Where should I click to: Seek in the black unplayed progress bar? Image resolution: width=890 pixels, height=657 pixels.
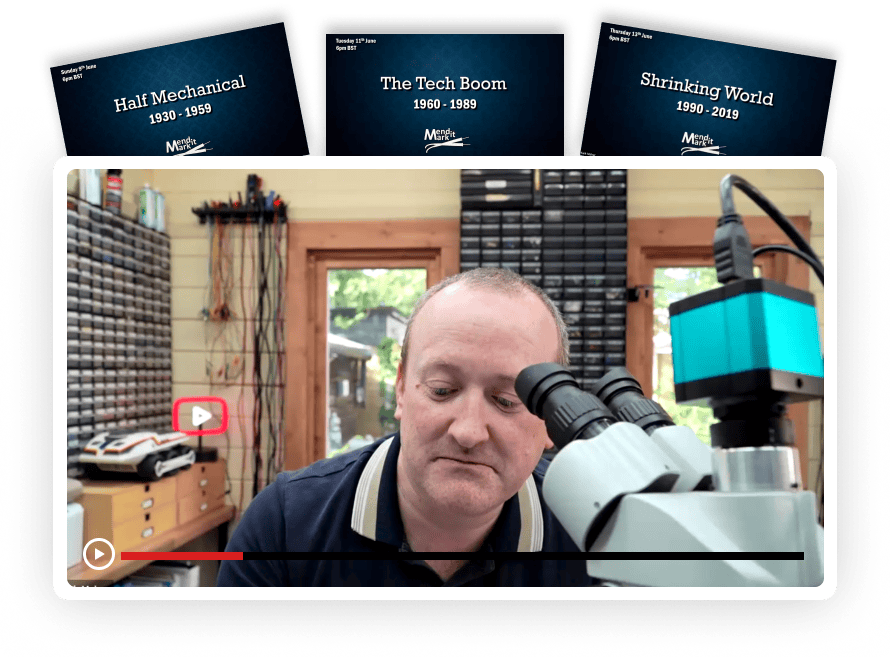522,555
